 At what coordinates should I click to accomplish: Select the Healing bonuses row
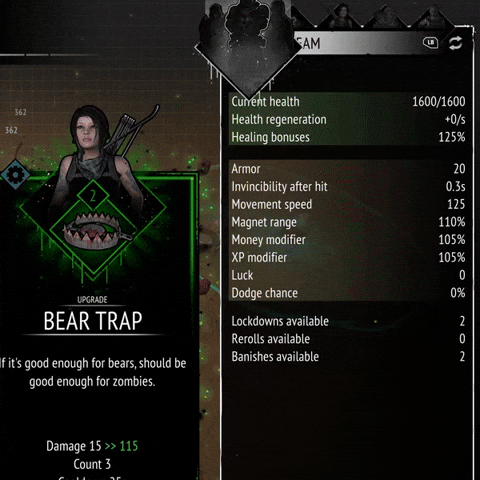coord(348,137)
